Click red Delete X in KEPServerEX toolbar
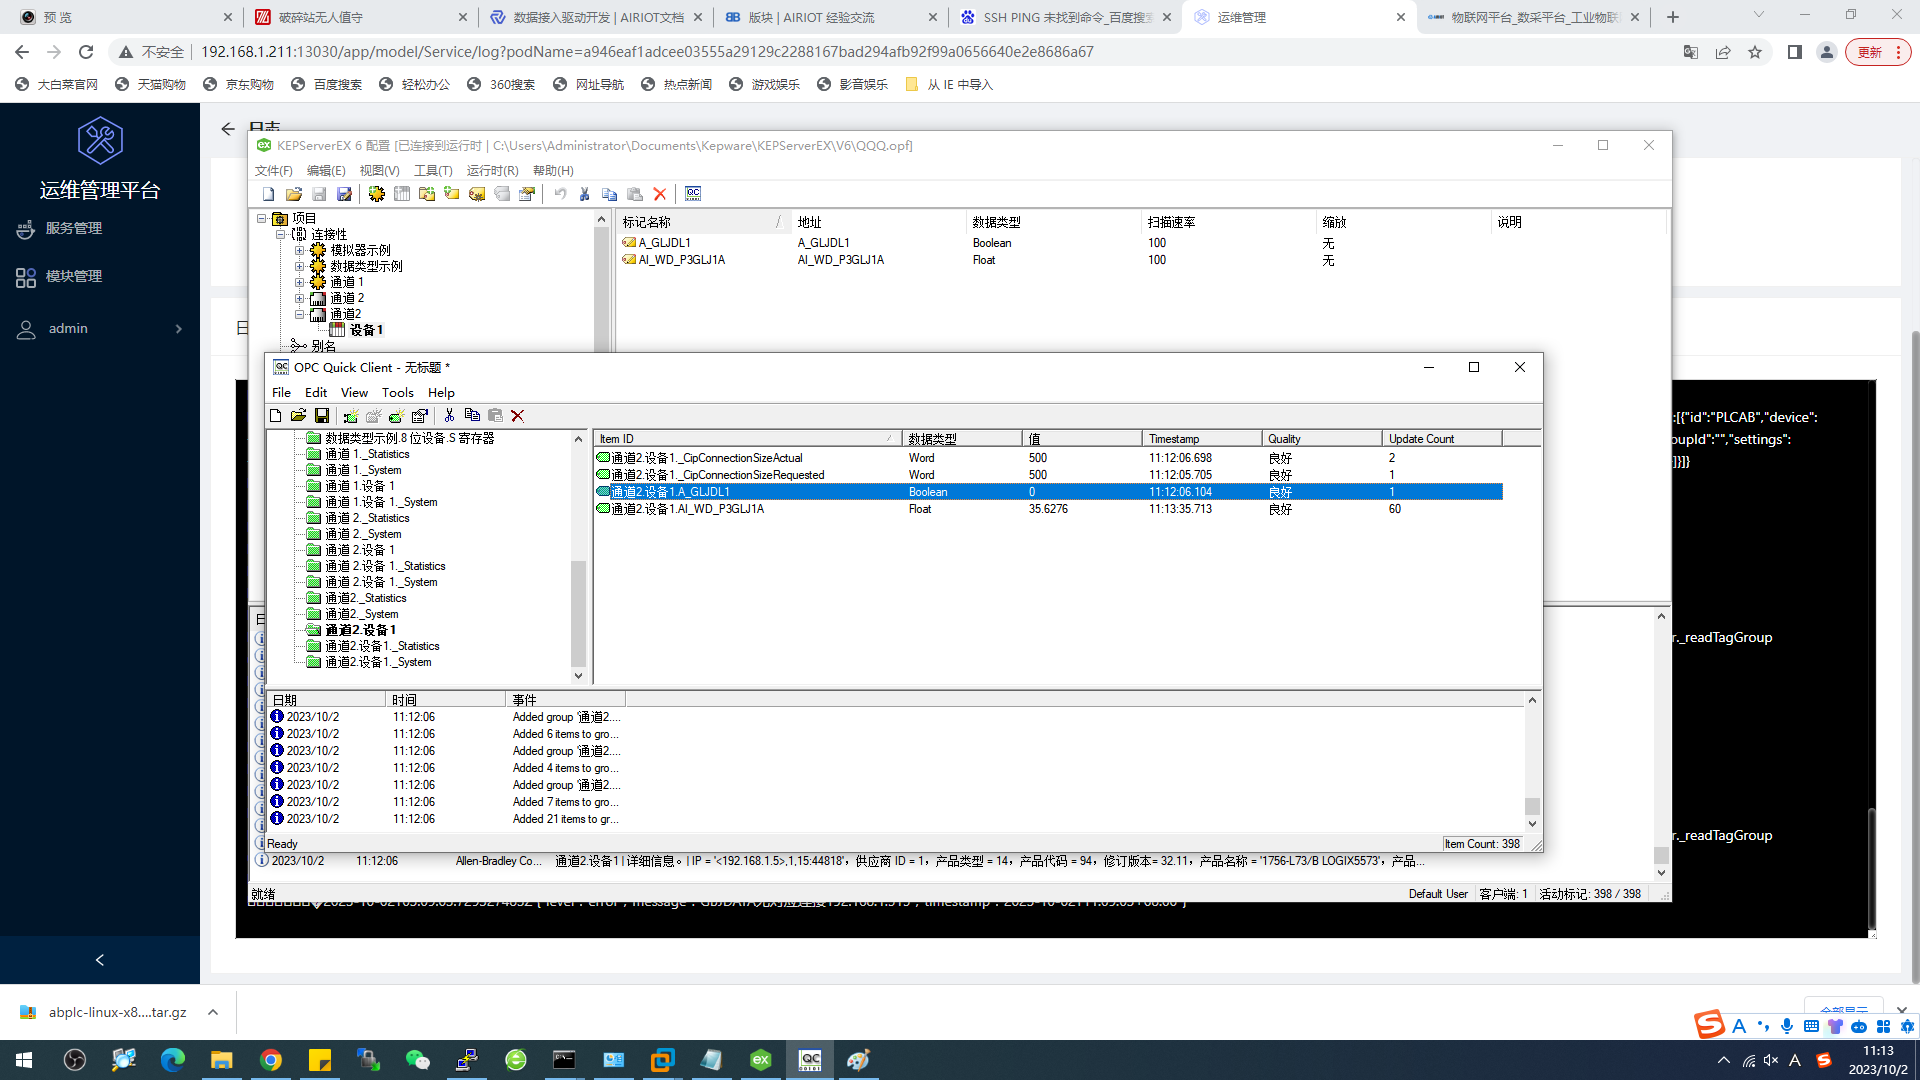 [x=660, y=194]
